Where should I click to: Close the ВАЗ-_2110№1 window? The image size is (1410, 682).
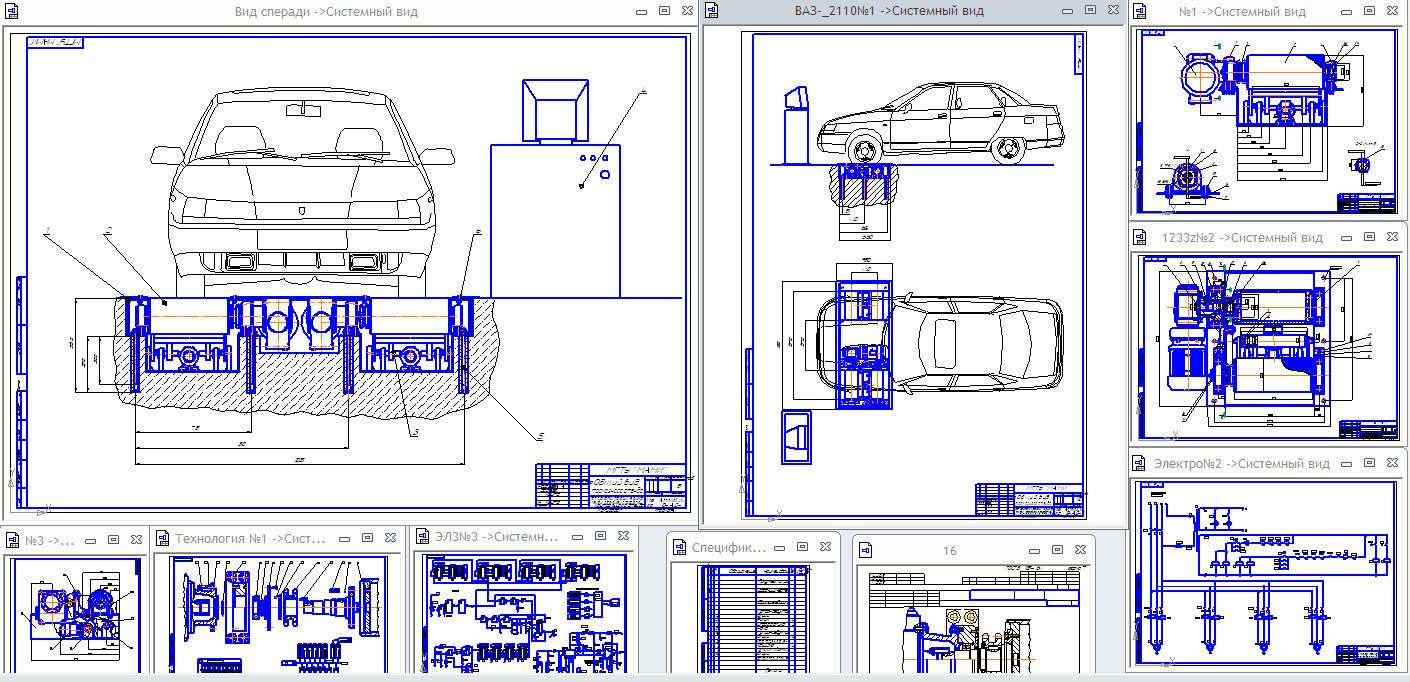(x=1114, y=10)
